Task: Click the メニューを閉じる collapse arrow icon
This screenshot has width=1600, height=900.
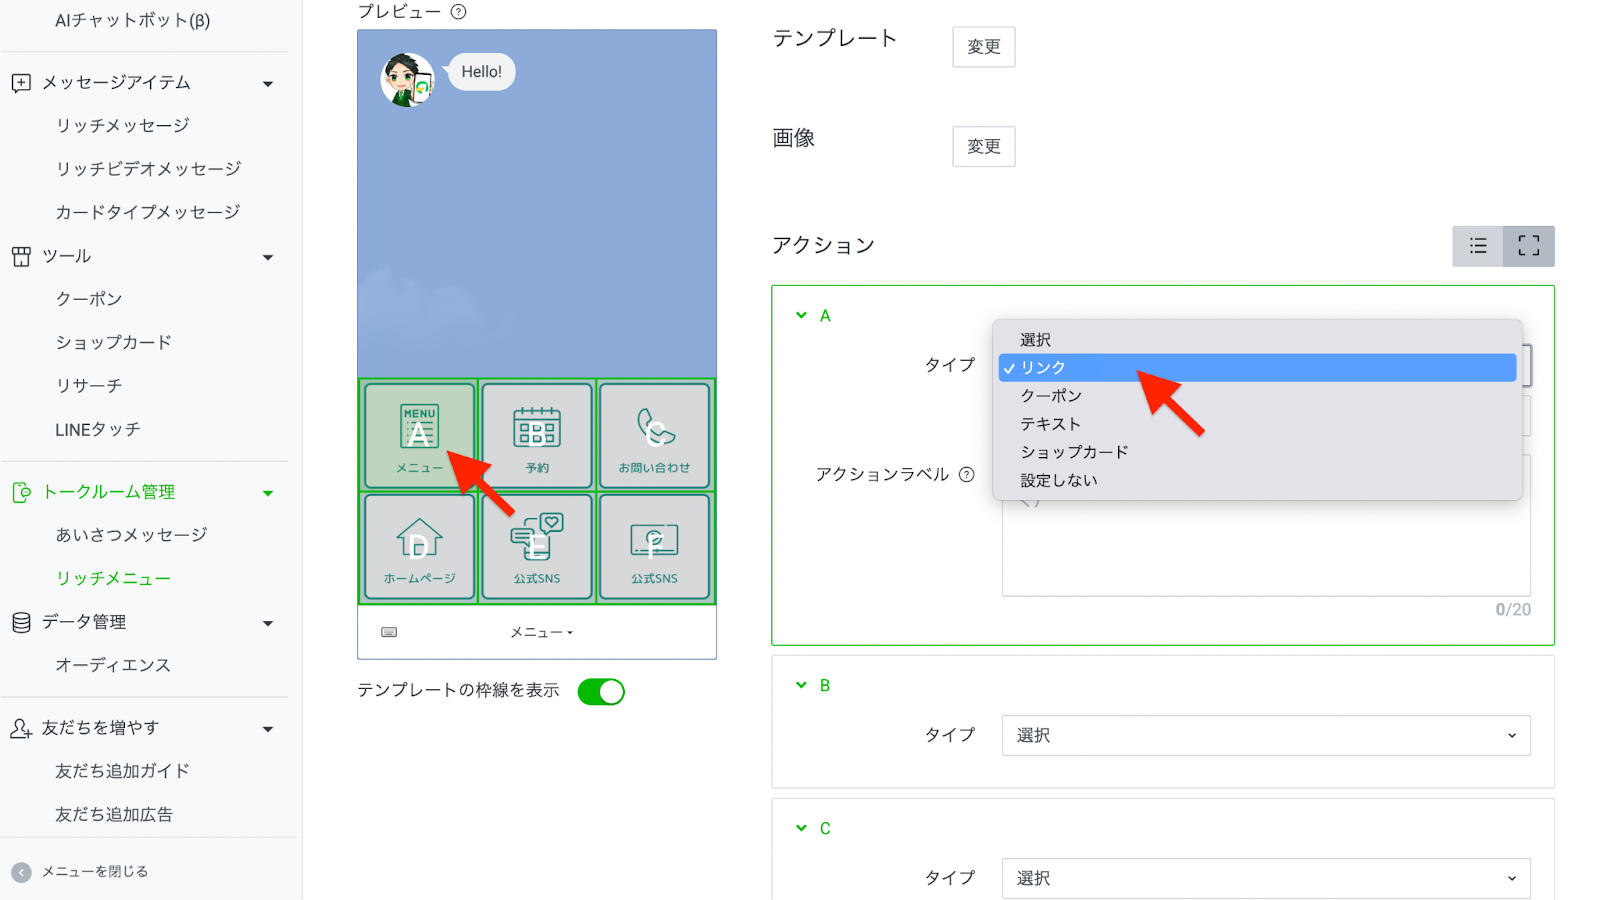Action: coord(21,872)
